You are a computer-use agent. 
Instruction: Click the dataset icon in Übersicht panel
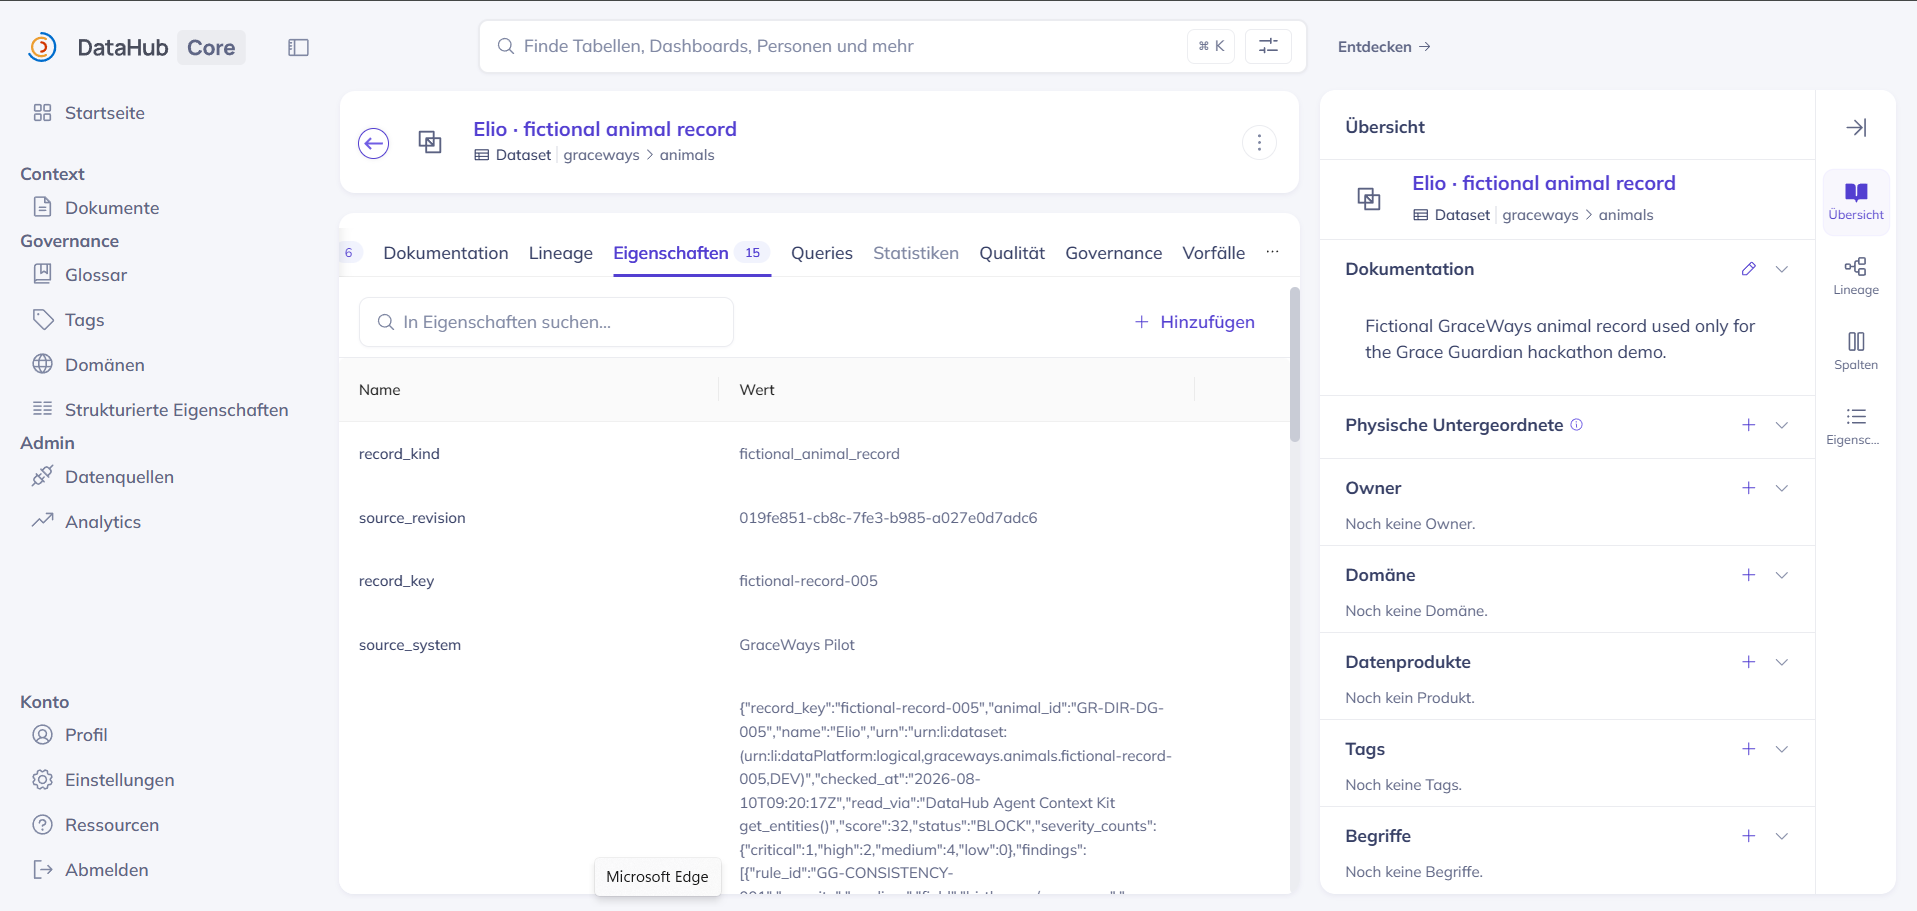pyautogui.click(x=1369, y=198)
